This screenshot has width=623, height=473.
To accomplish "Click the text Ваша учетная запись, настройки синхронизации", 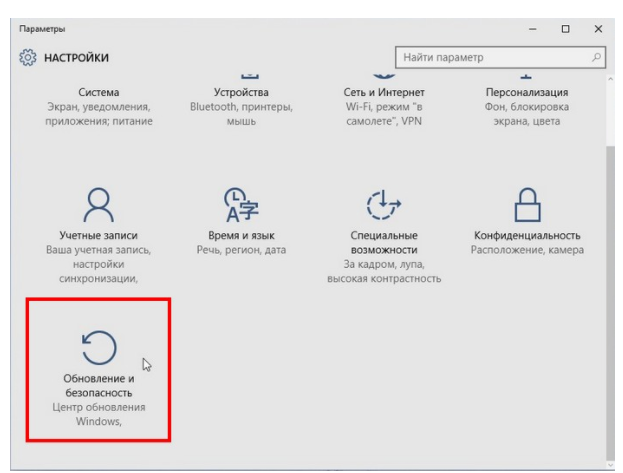I will [99, 264].
